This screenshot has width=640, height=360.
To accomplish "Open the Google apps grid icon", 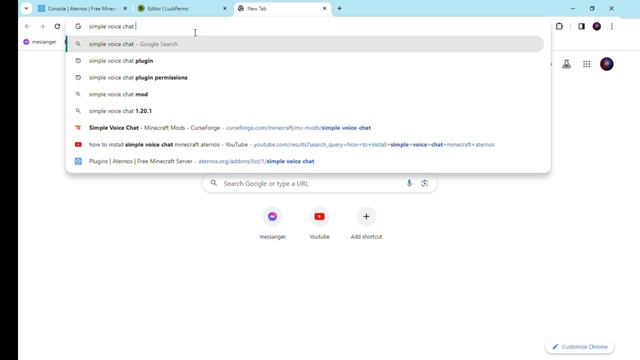I will coord(587,64).
